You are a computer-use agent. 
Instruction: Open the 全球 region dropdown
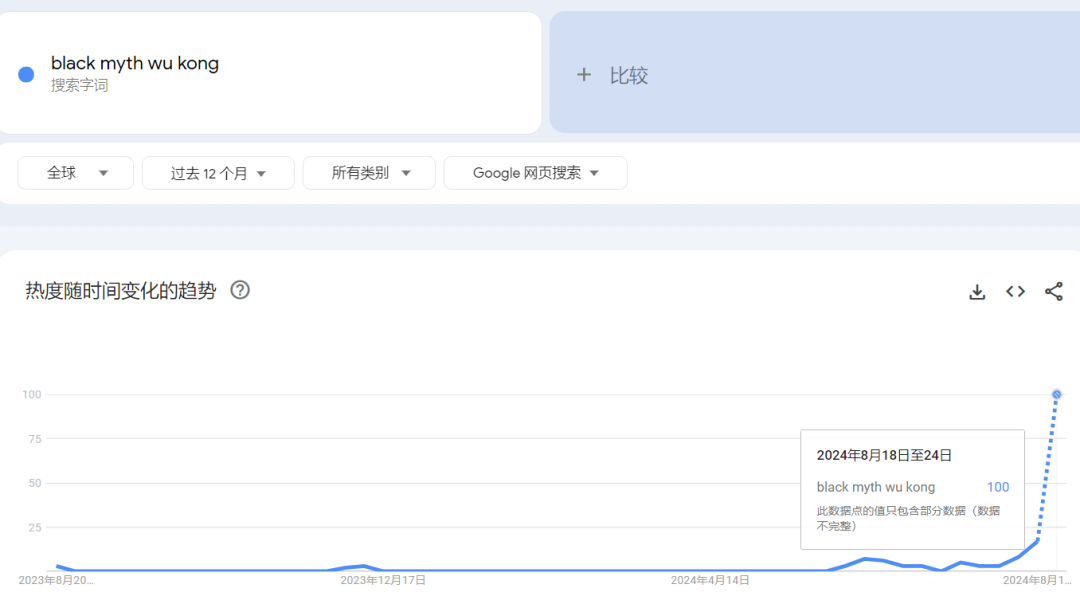tap(76, 173)
